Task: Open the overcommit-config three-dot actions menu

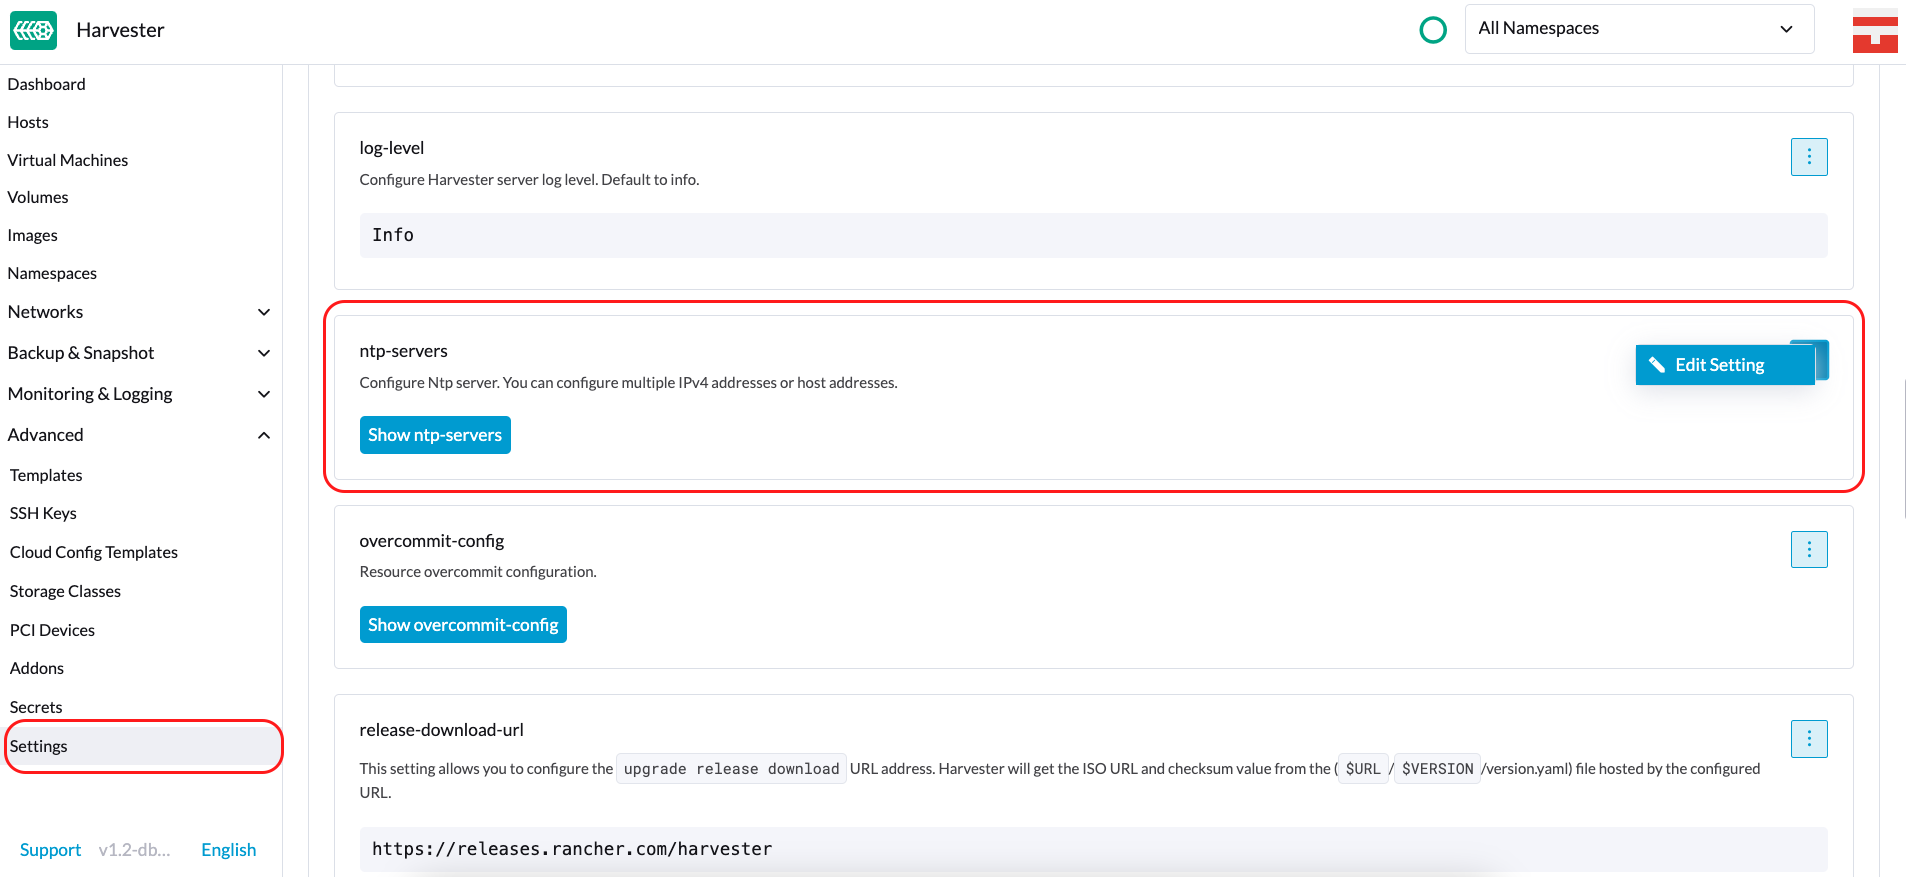Action: pyautogui.click(x=1808, y=549)
